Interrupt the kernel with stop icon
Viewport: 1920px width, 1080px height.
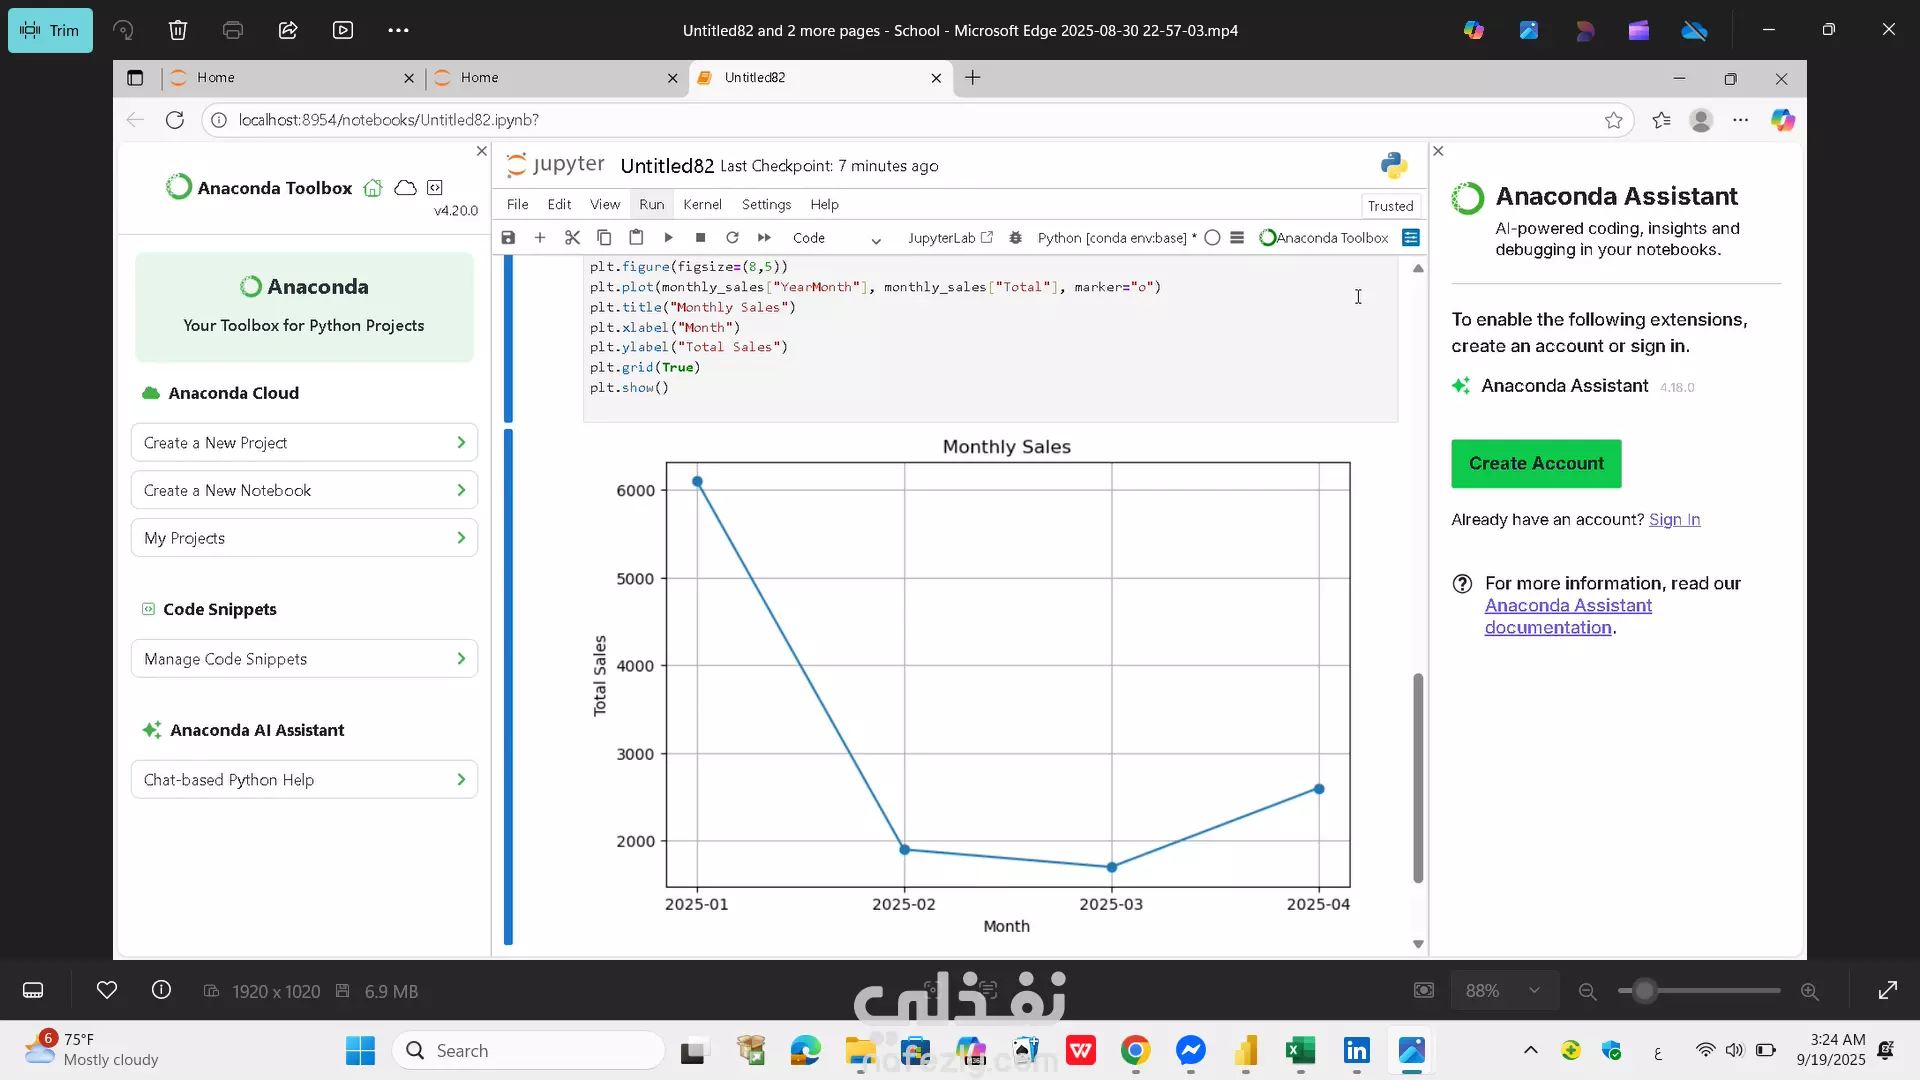(700, 238)
